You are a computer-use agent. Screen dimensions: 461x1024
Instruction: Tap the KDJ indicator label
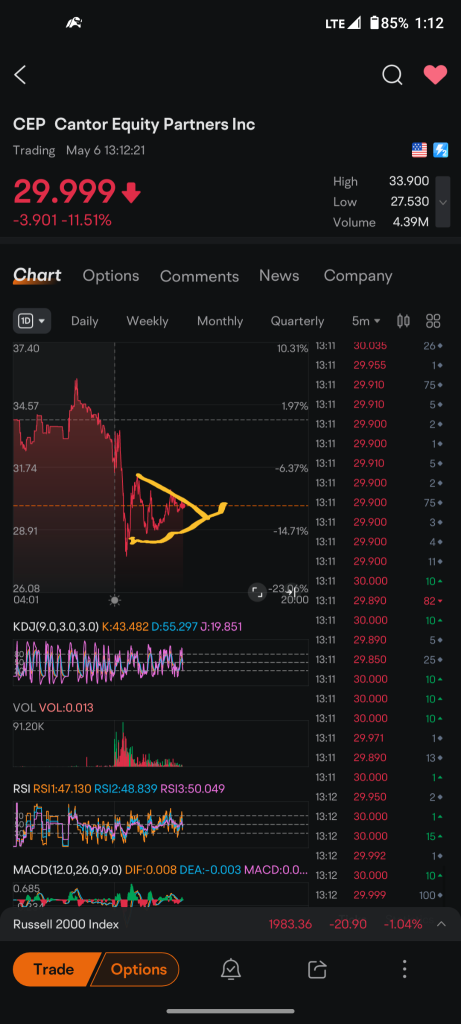pos(56,626)
